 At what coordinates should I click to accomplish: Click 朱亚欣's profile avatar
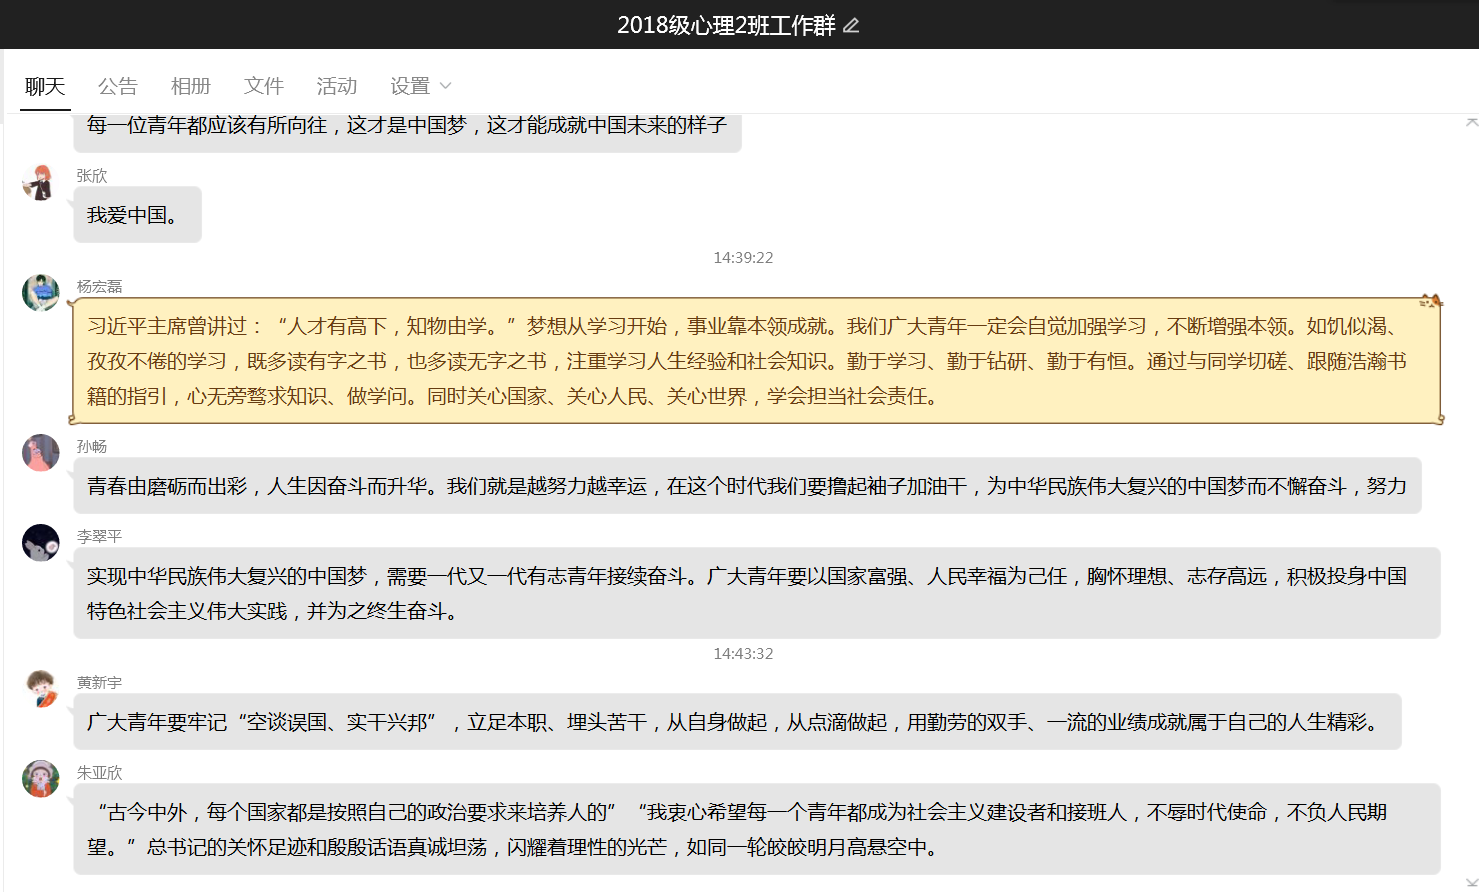[x=41, y=779]
